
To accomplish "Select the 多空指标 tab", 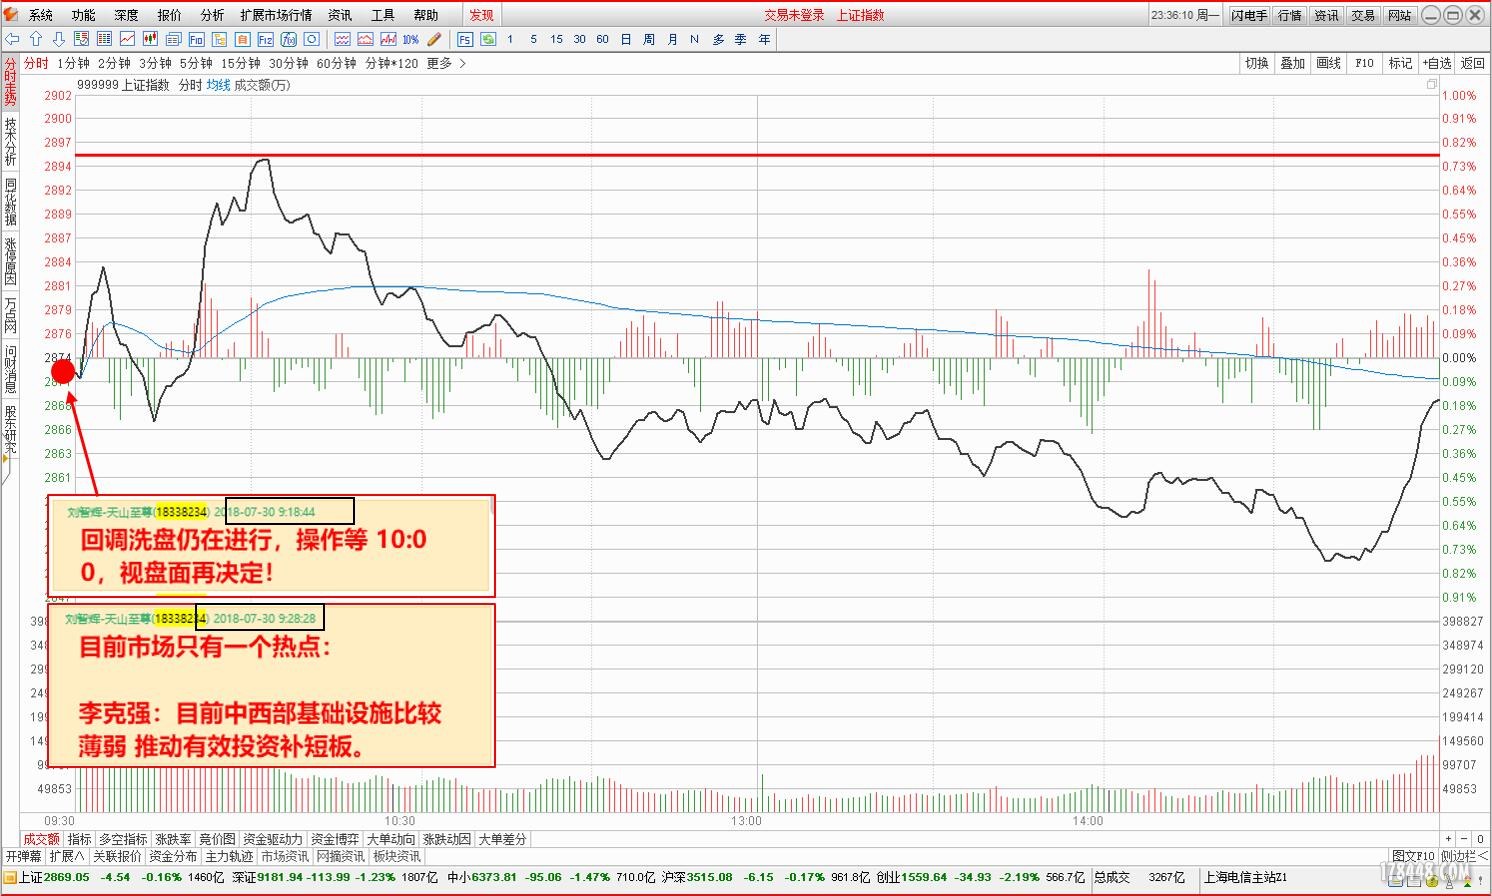I will (x=123, y=839).
